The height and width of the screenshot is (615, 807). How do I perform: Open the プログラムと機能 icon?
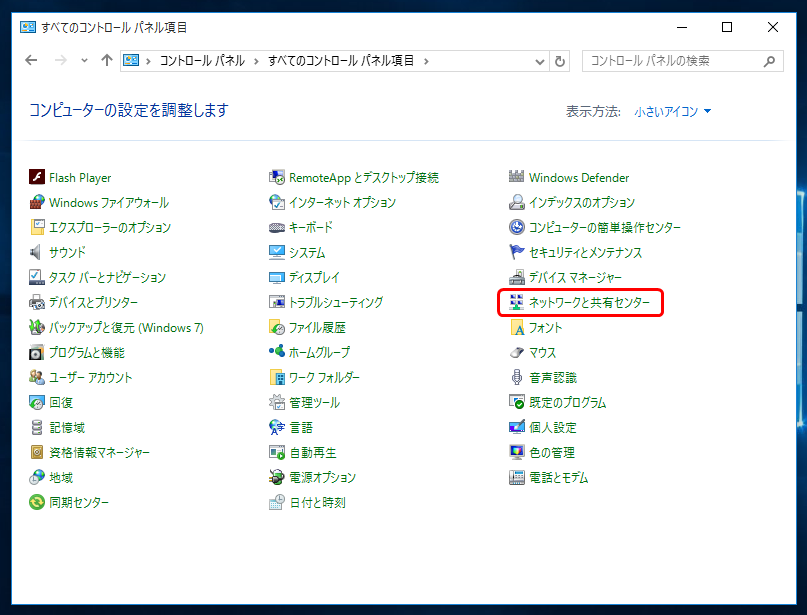pos(37,353)
